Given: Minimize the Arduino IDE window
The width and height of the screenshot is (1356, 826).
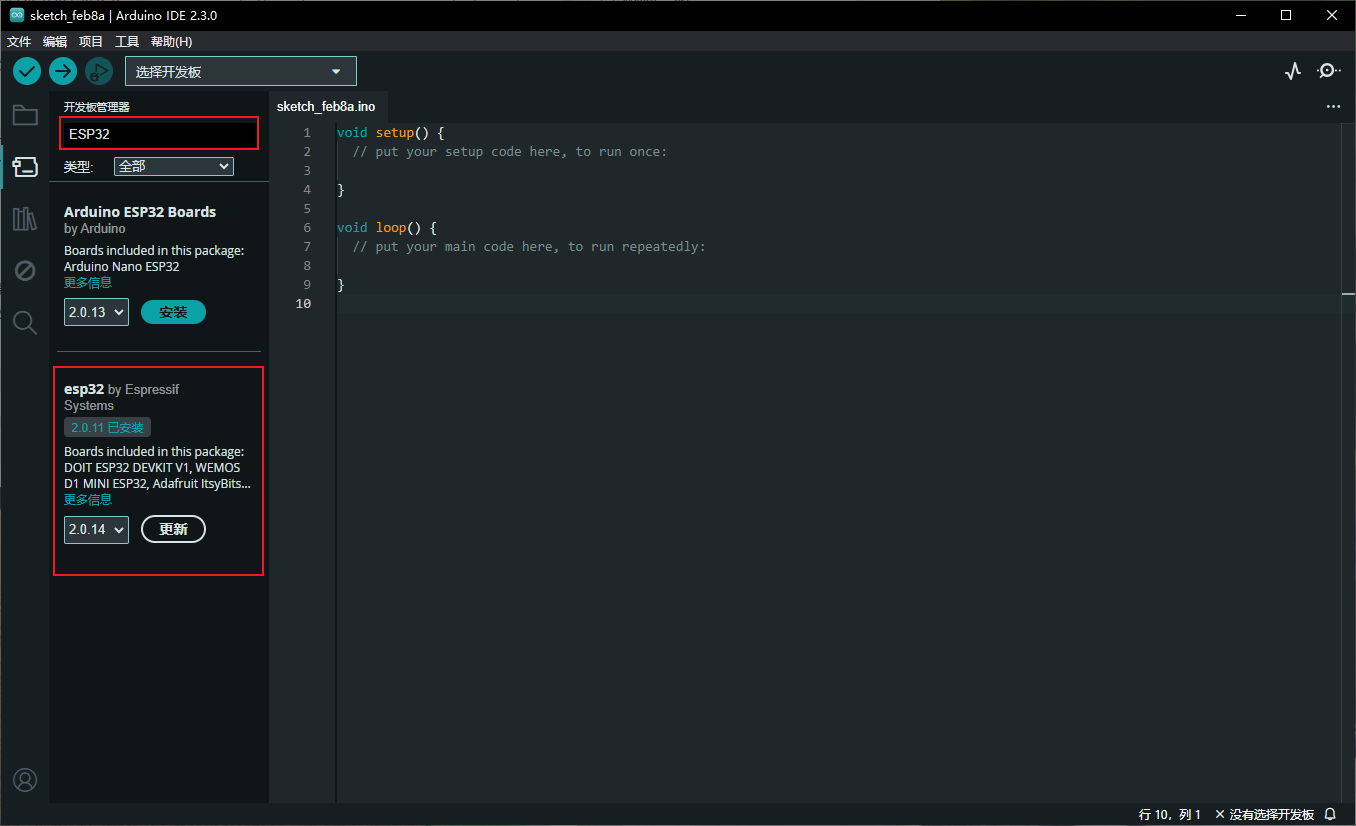Looking at the screenshot, I should (1241, 15).
